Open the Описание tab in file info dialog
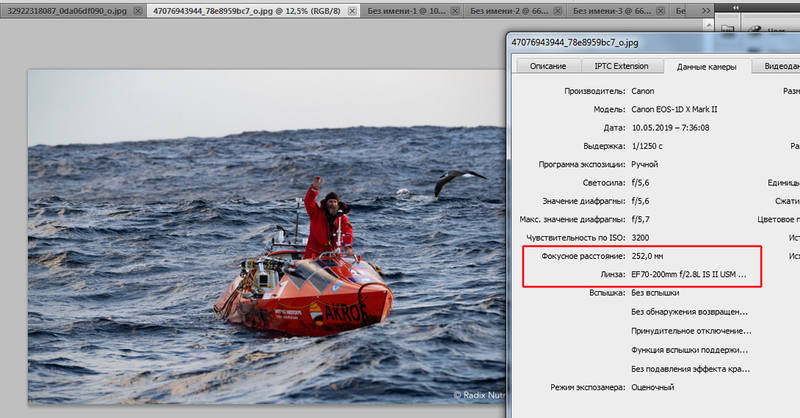The image size is (800, 418). (x=548, y=66)
